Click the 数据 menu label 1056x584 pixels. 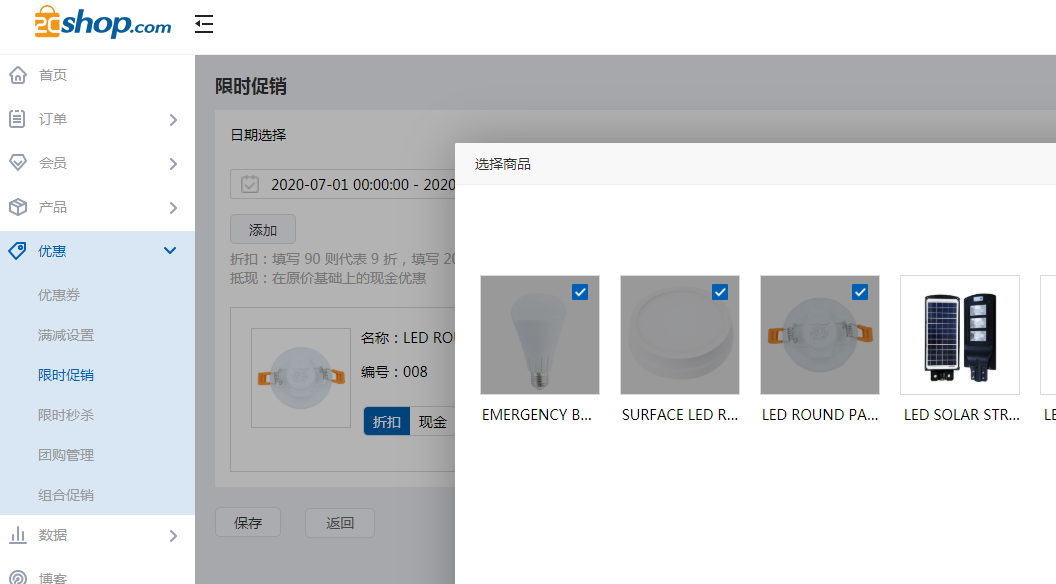[x=53, y=535]
